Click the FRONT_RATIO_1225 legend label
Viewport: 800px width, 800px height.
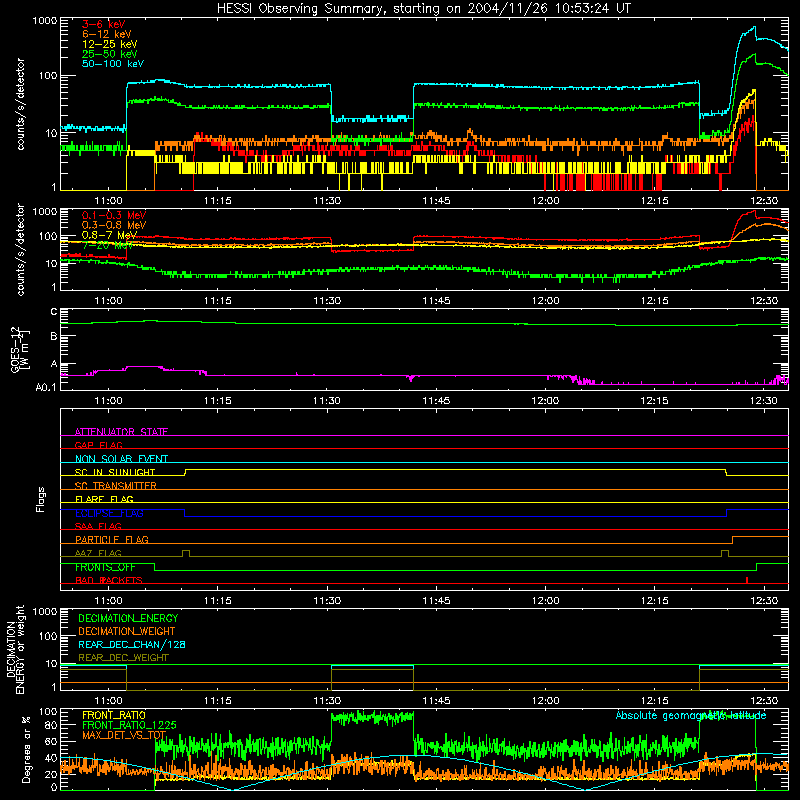coord(129,725)
